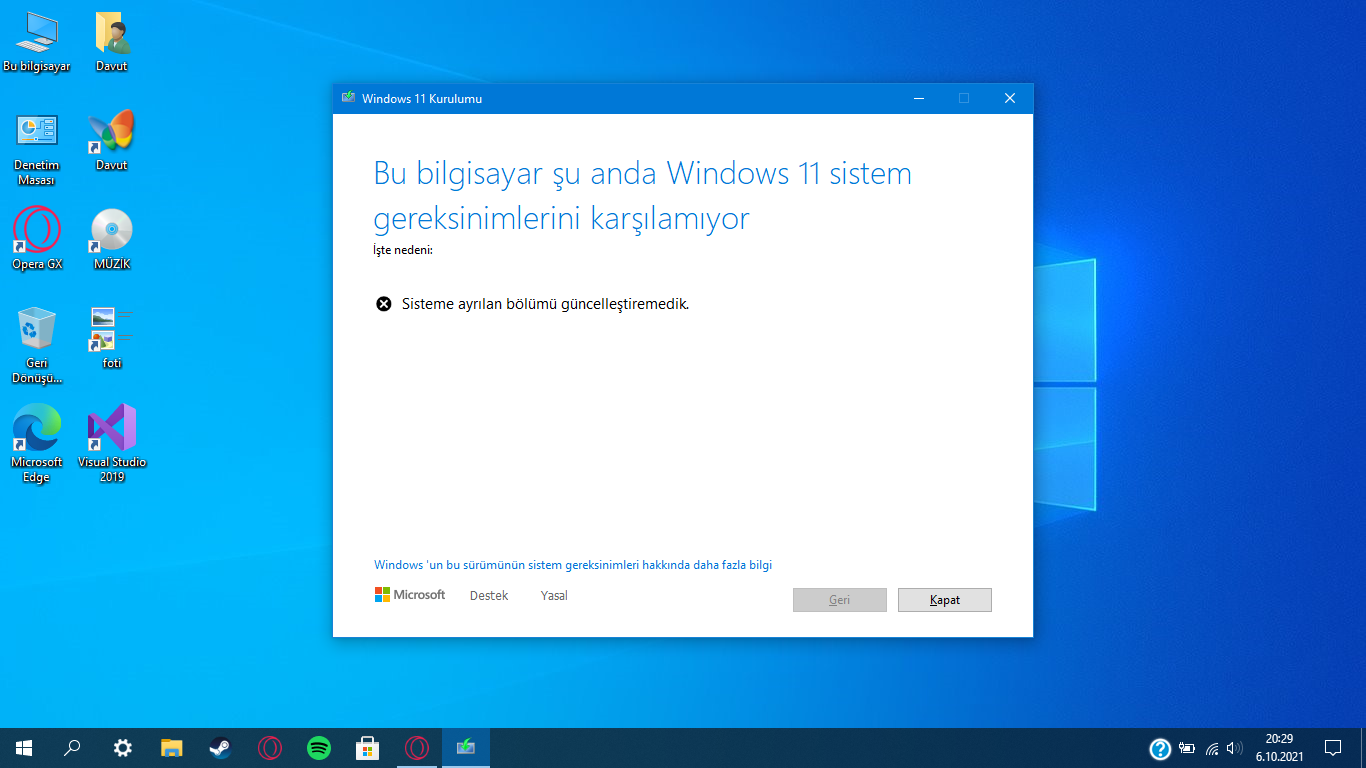Screen dimensions: 1366x768
Task: Open Opera GX right of Microsoft Store
Action: point(417,748)
